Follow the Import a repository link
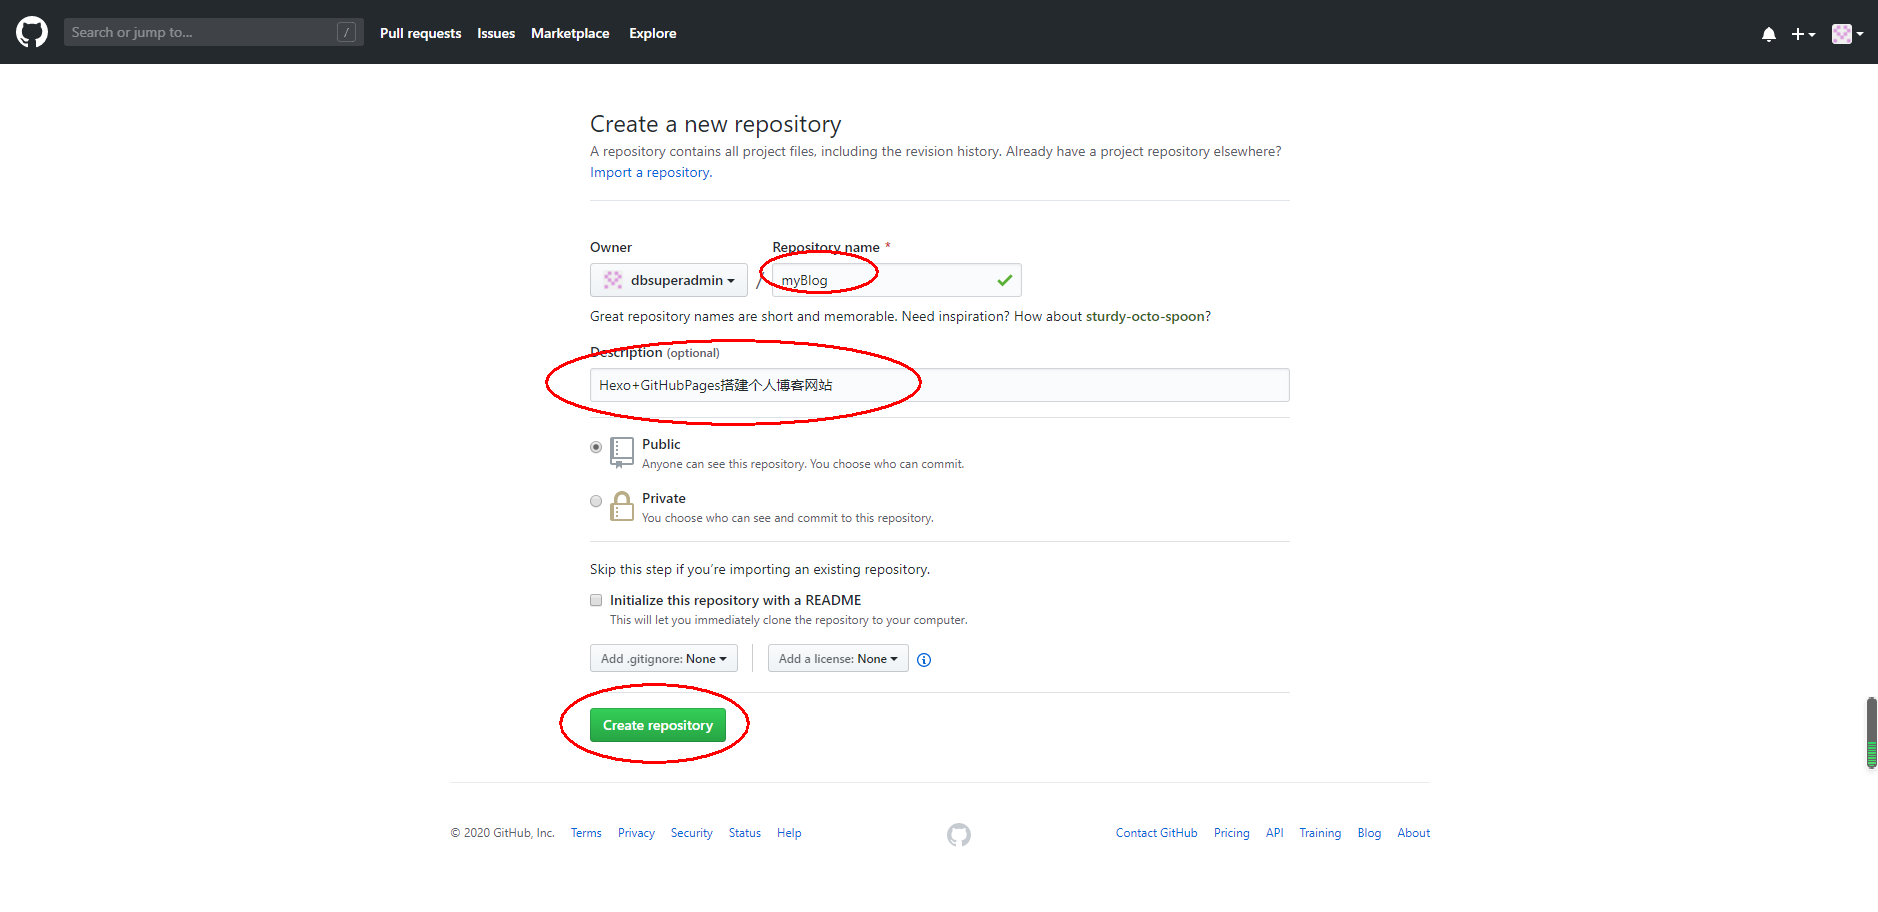Image resolution: width=1878 pixels, height=912 pixels. click(651, 172)
